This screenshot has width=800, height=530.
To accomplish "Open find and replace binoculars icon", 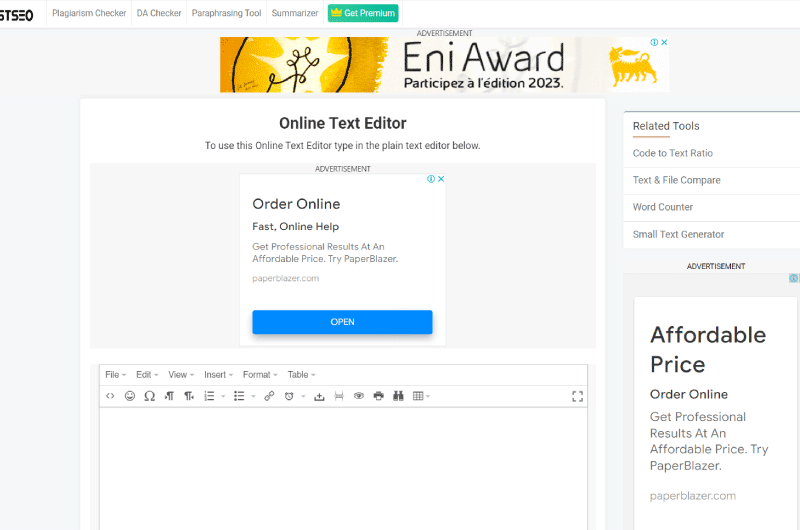I will click(397, 396).
